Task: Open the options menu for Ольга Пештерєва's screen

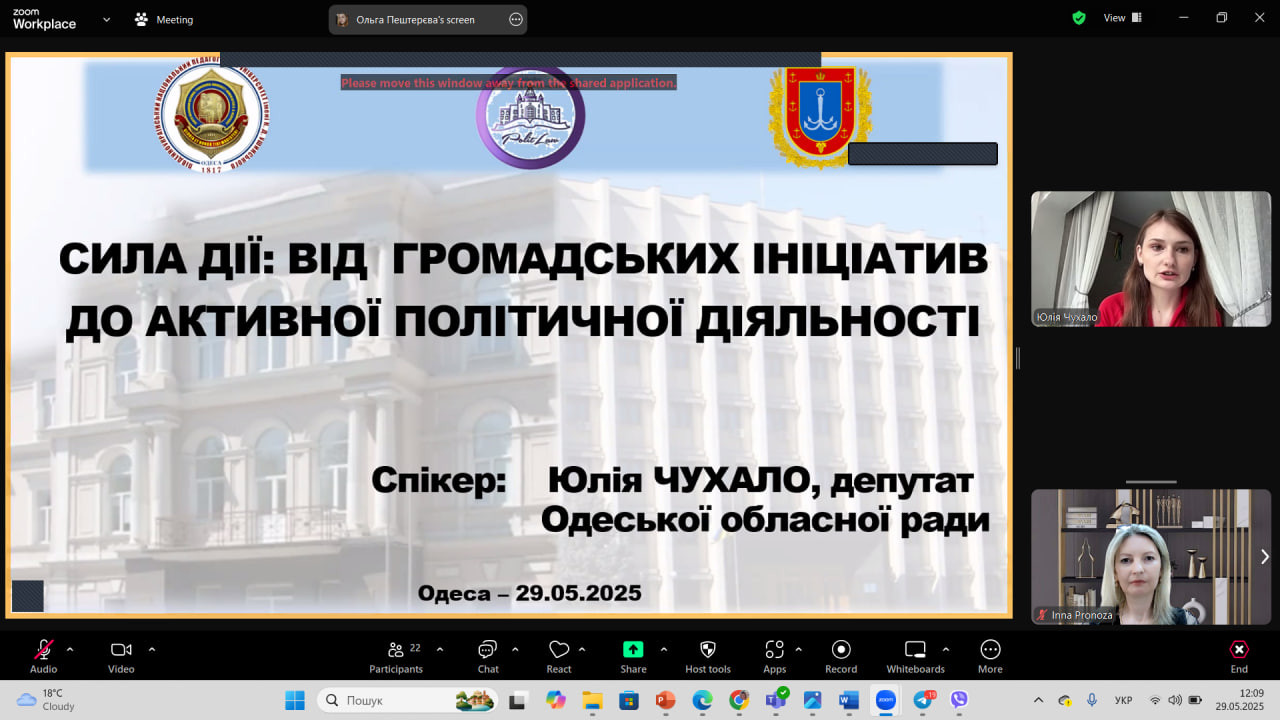Action: click(516, 19)
